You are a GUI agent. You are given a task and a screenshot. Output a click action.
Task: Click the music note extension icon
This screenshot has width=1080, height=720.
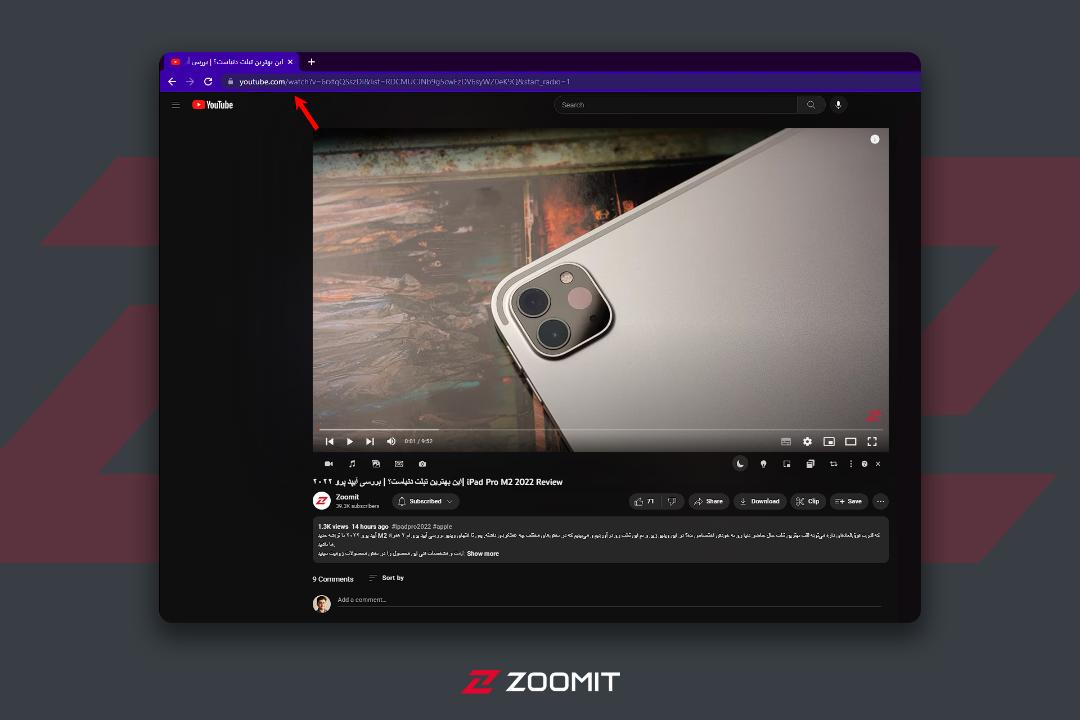352,464
